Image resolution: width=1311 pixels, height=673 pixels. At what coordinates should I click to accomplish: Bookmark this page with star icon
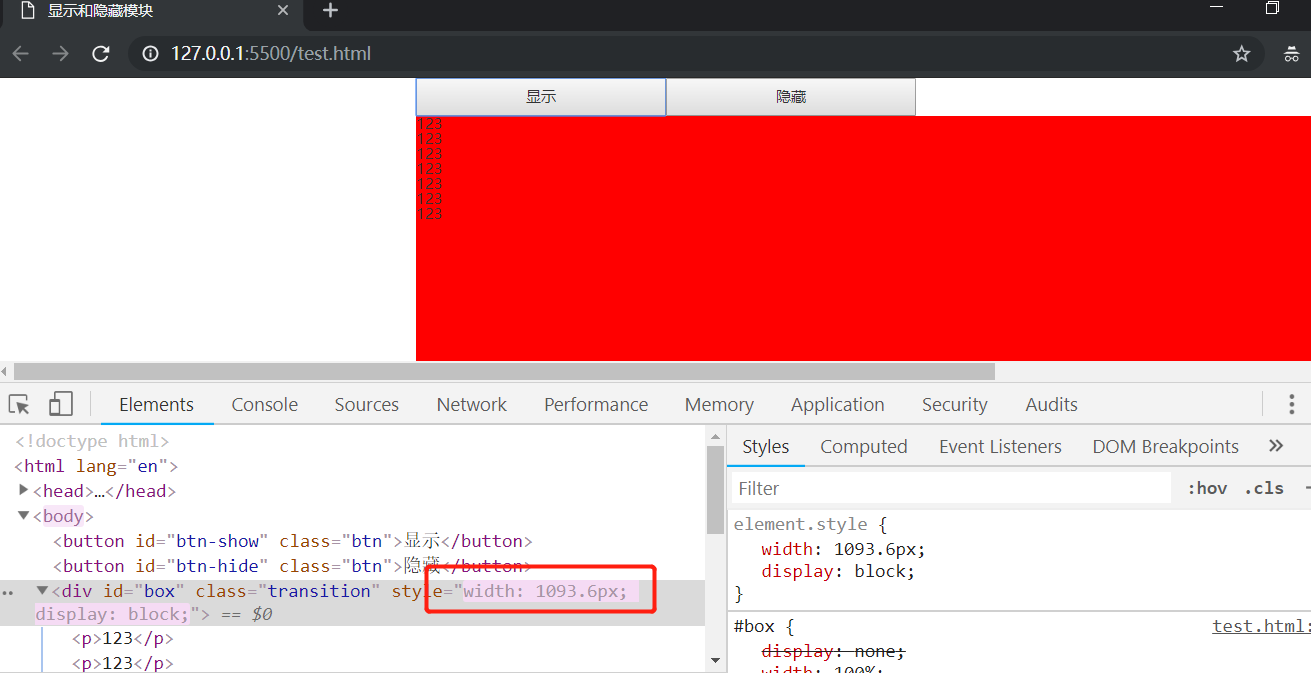pyautogui.click(x=1242, y=53)
